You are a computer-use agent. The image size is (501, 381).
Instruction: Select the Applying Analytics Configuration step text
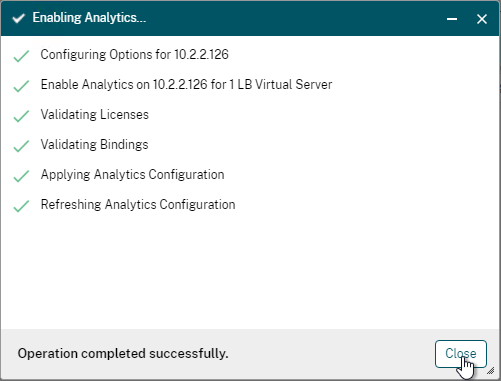[132, 175]
